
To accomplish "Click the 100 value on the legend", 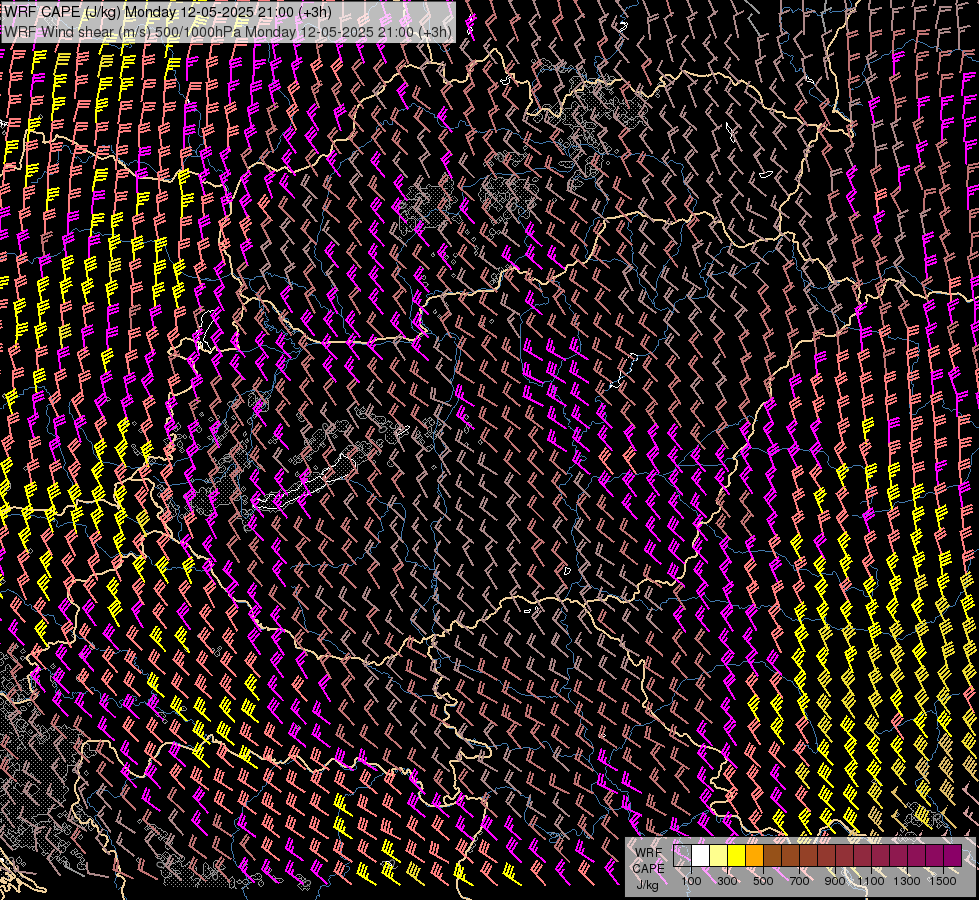I will point(691,881).
